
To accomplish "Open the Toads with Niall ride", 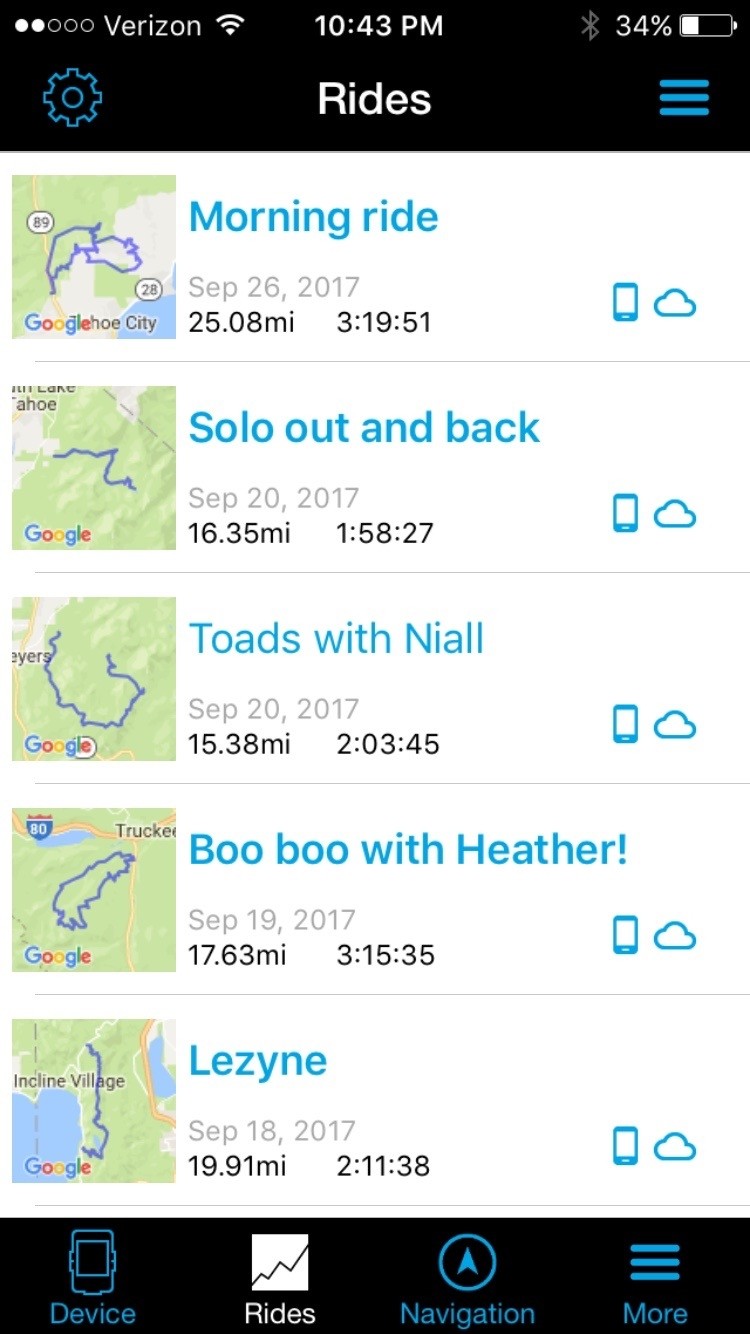I will (336, 639).
